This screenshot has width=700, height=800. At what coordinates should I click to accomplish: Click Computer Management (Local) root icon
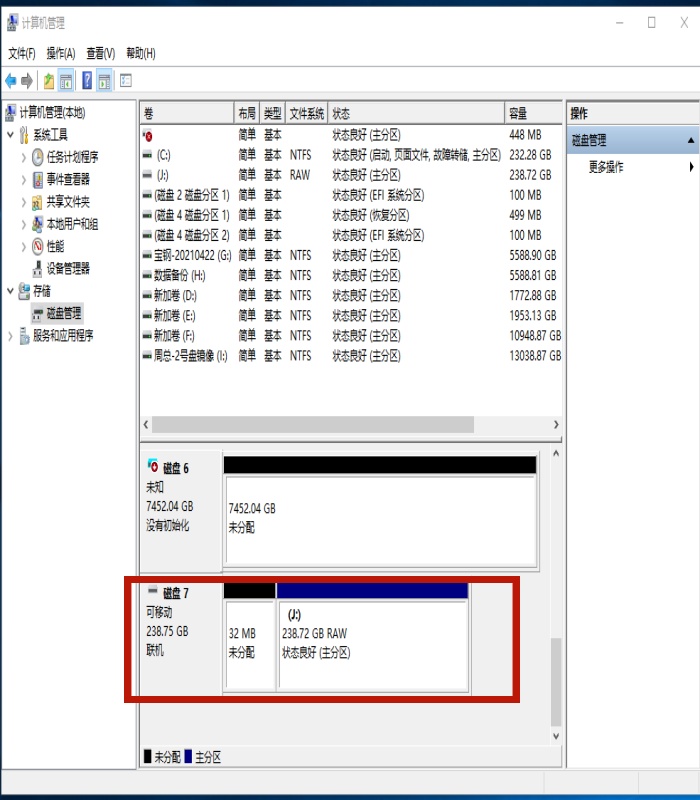(10, 113)
